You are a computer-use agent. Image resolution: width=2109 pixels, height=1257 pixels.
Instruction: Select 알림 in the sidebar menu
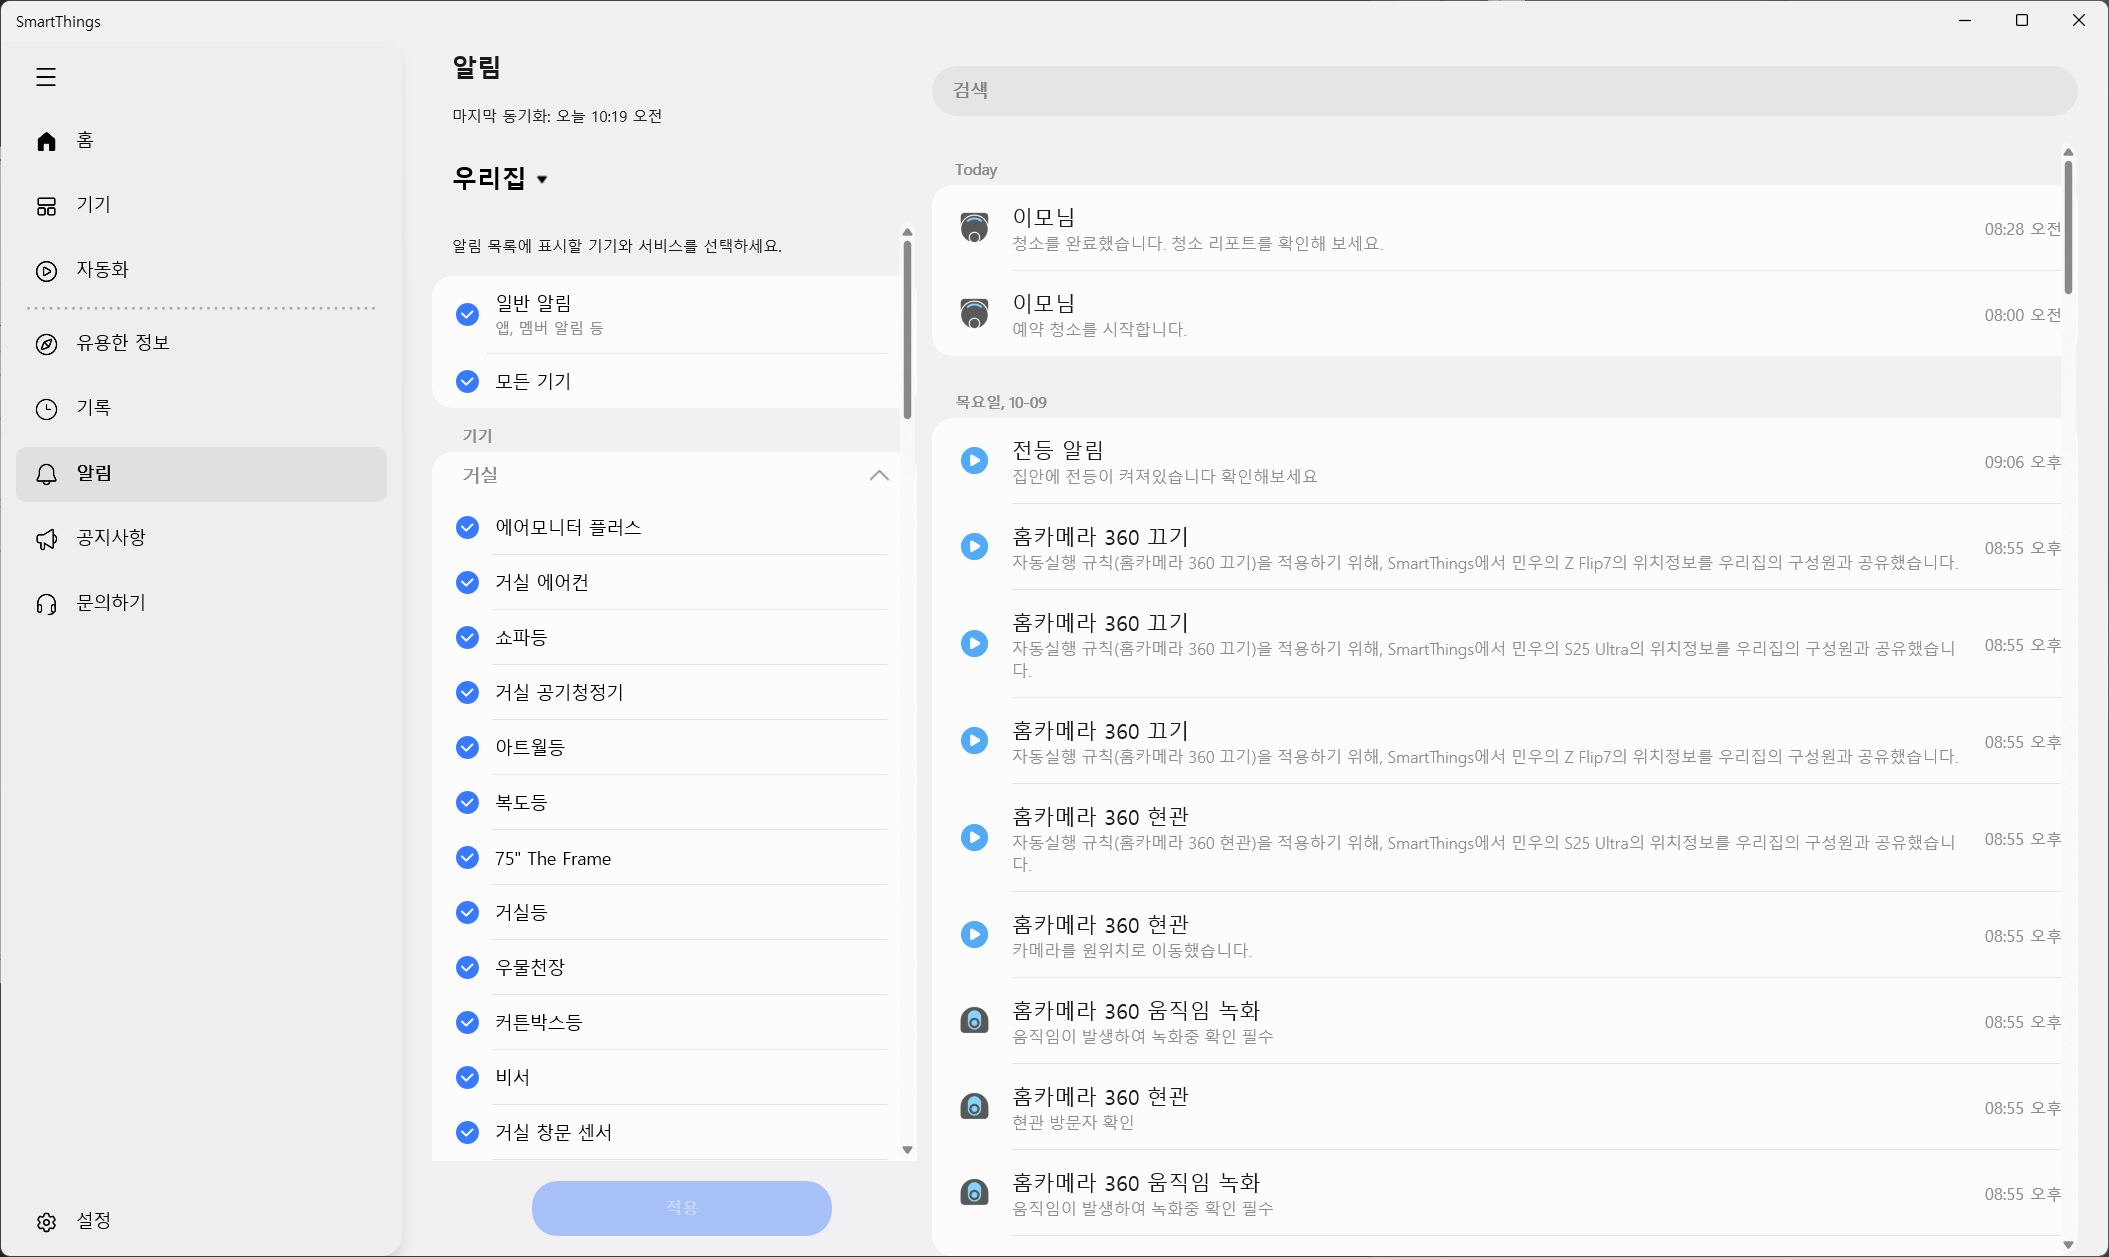201,474
